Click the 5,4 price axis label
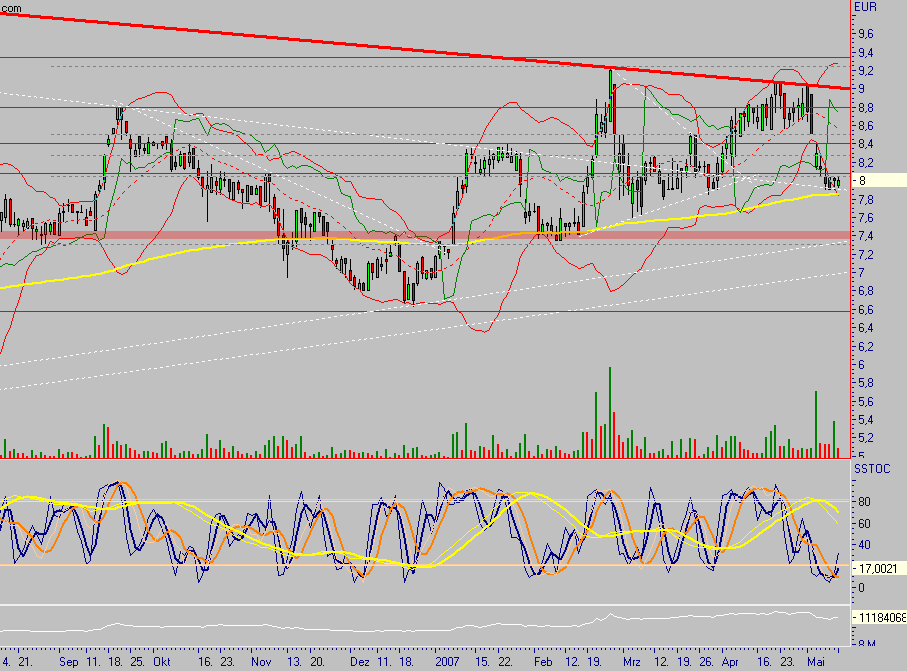This screenshot has height=671, width=907. tap(866, 419)
